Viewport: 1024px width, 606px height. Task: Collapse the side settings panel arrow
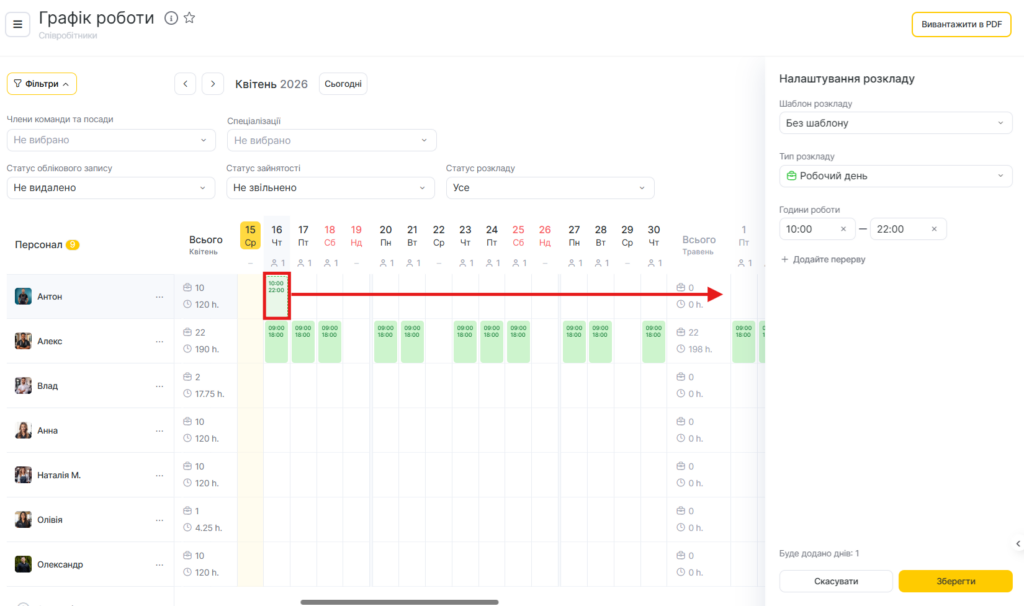pos(1018,543)
